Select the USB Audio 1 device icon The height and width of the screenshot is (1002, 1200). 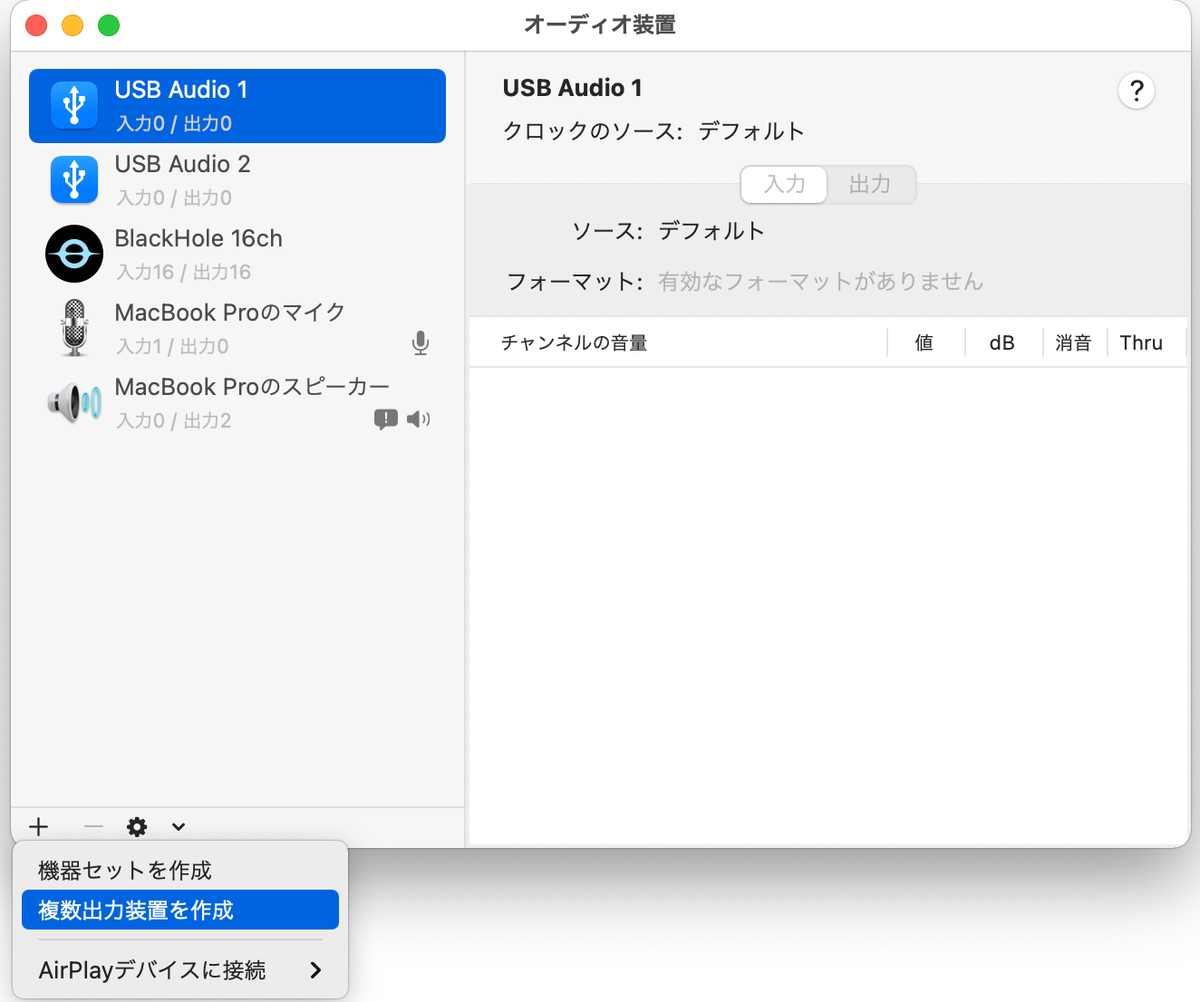[x=74, y=105]
